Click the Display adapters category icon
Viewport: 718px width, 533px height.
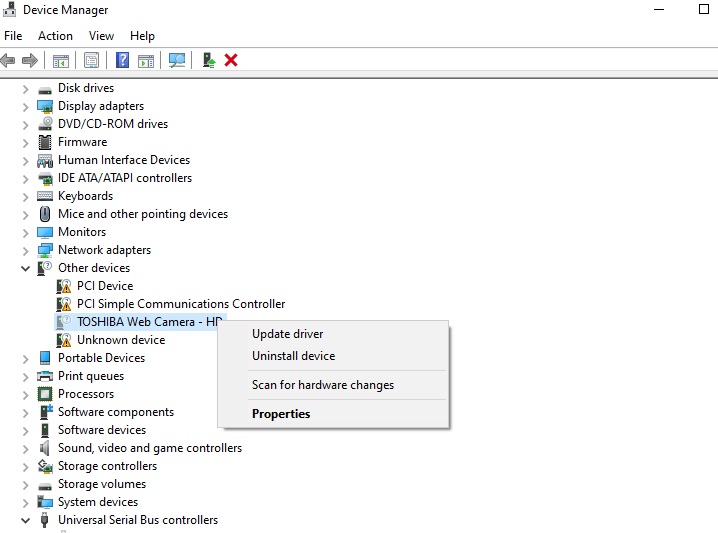(45, 106)
